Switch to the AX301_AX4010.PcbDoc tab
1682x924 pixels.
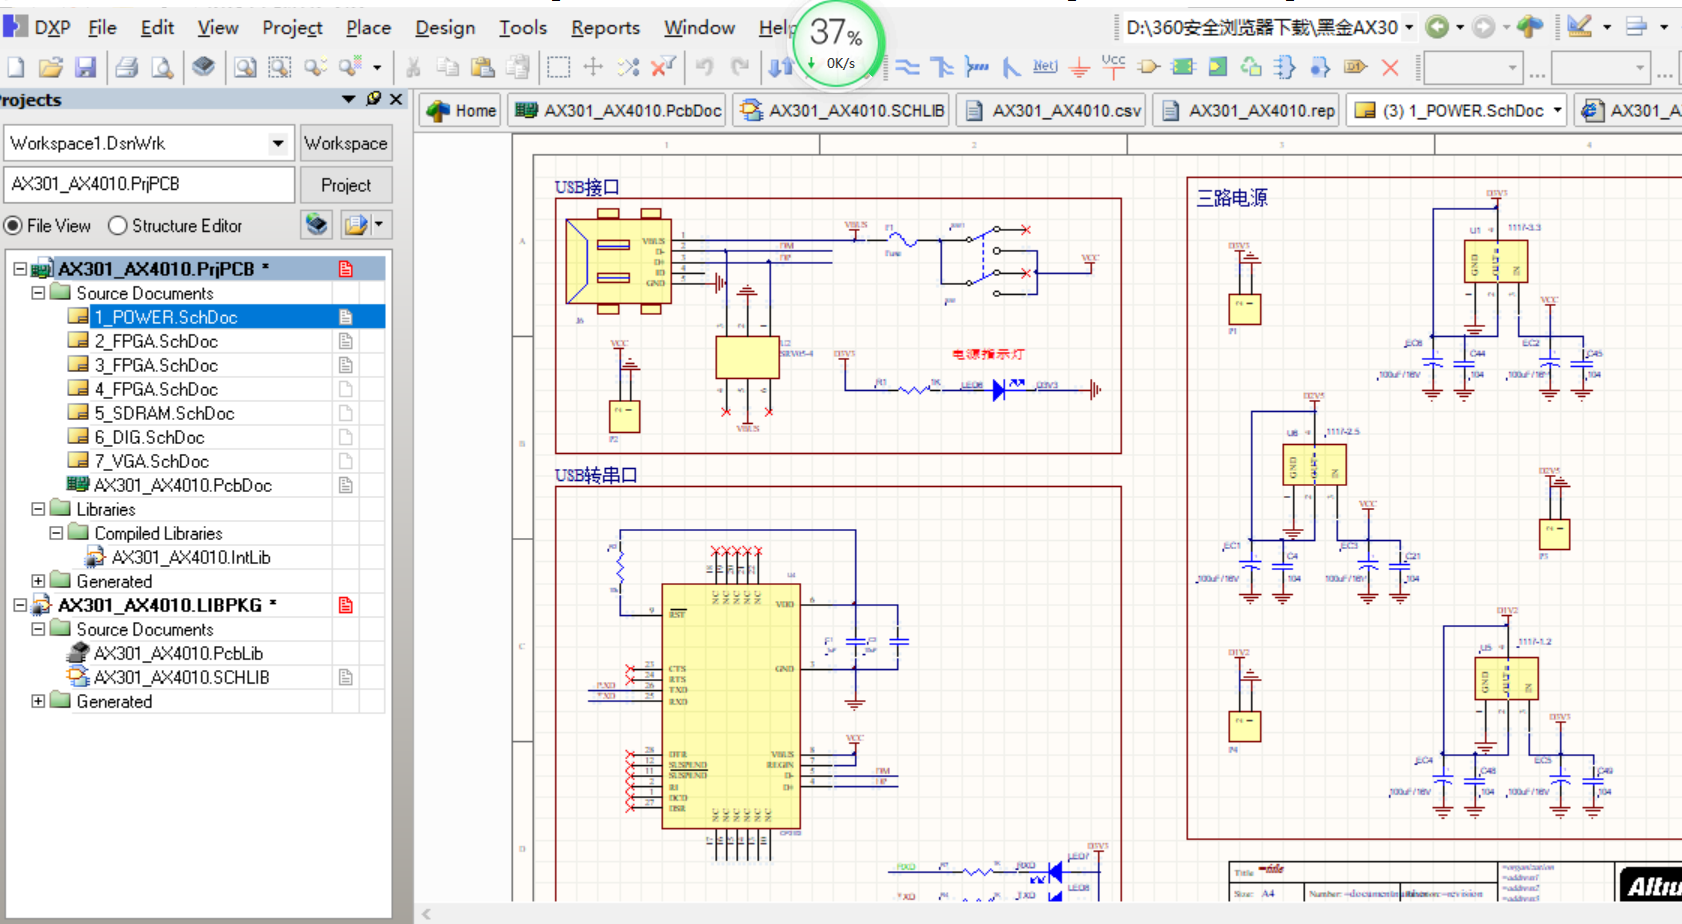(619, 111)
